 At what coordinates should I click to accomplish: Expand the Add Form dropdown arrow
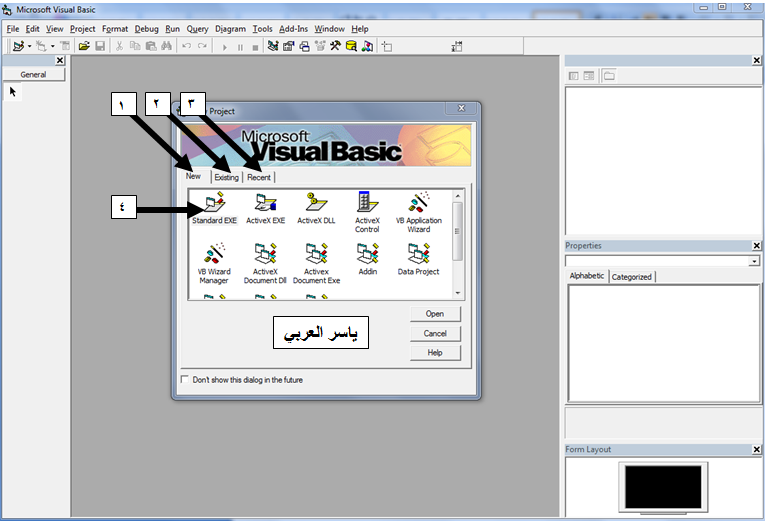[52, 47]
